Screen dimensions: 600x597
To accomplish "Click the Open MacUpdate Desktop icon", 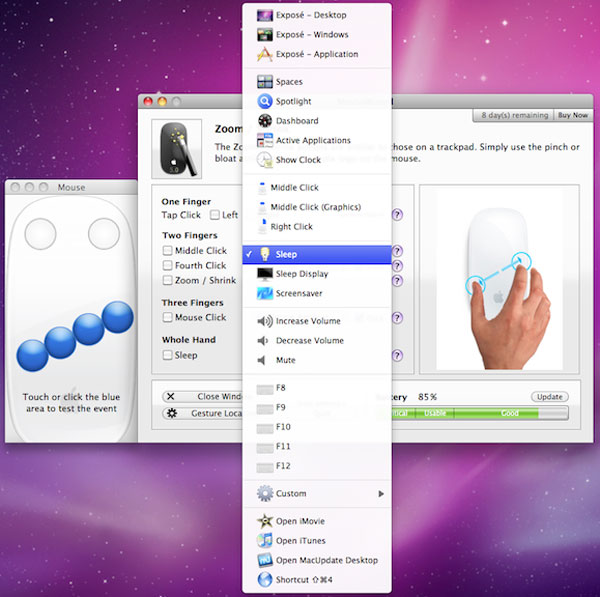I will click(264, 560).
